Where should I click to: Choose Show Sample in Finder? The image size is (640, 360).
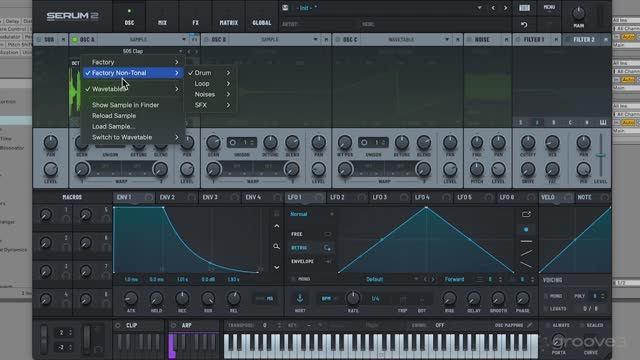[x=125, y=105]
